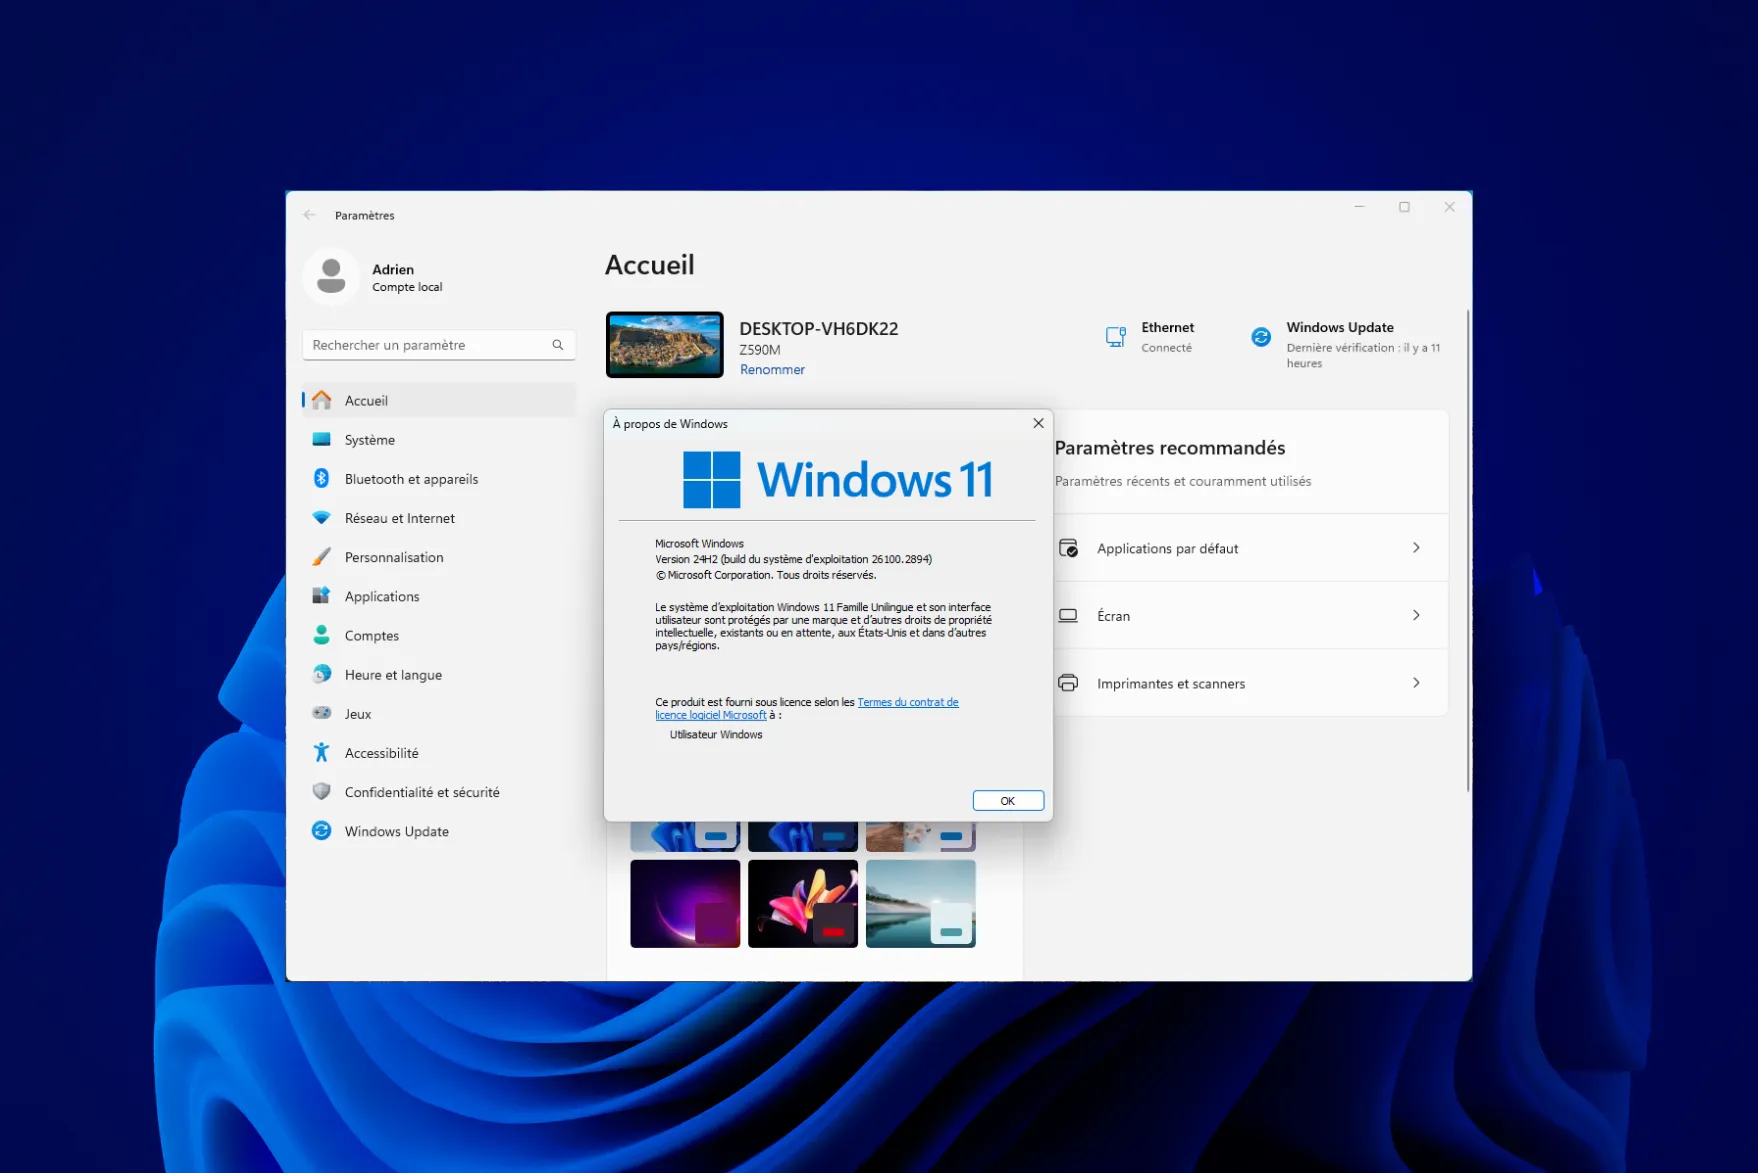
Task: Click Adrien's user avatar icon
Action: pyautogui.click(x=331, y=276)
